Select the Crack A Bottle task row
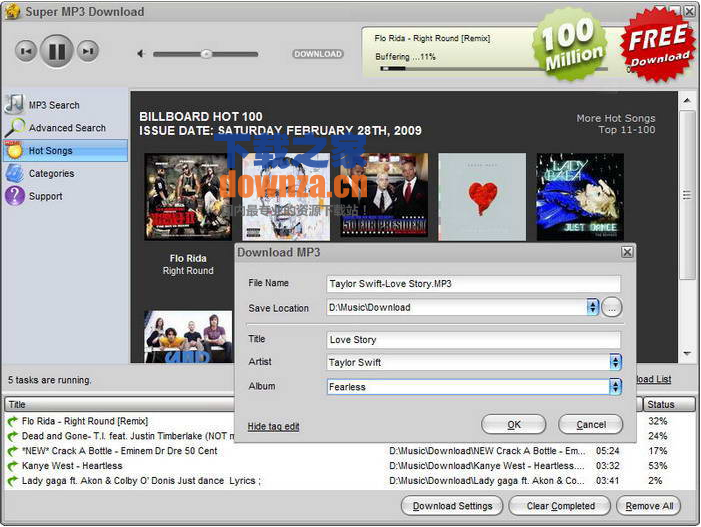The height and width of the screenshot is (527, 701). tap(350, 451)
